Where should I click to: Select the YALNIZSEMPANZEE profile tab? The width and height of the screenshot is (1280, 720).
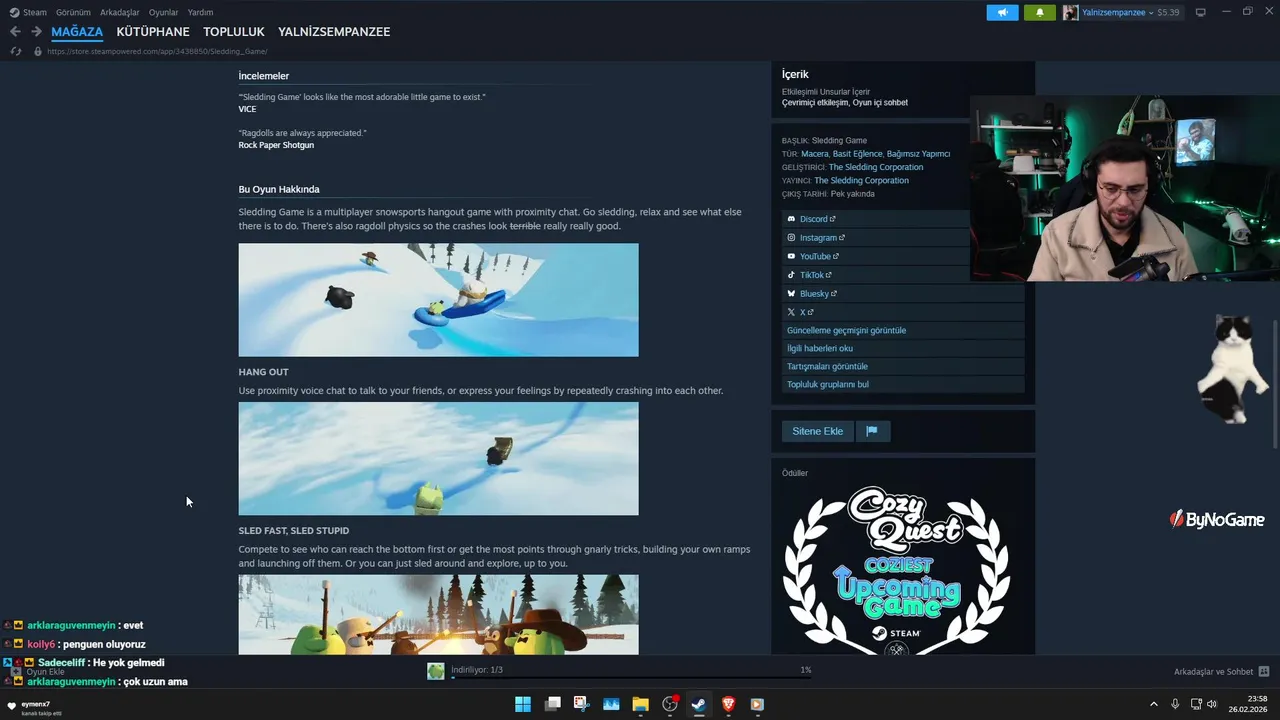[334, 32]
